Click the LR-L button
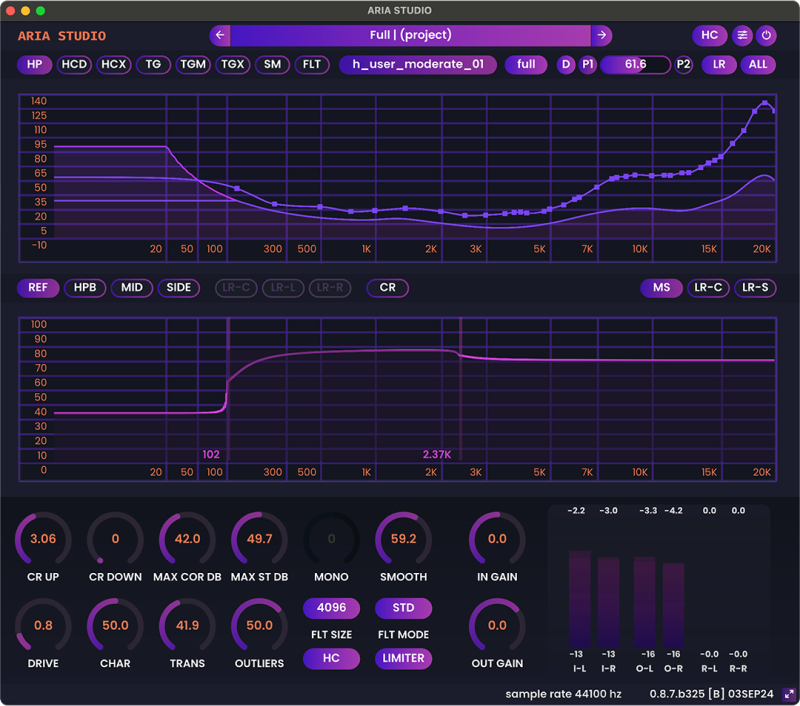Image resolution: width=800 pixels, height=706 pixels. coord(283,288)
